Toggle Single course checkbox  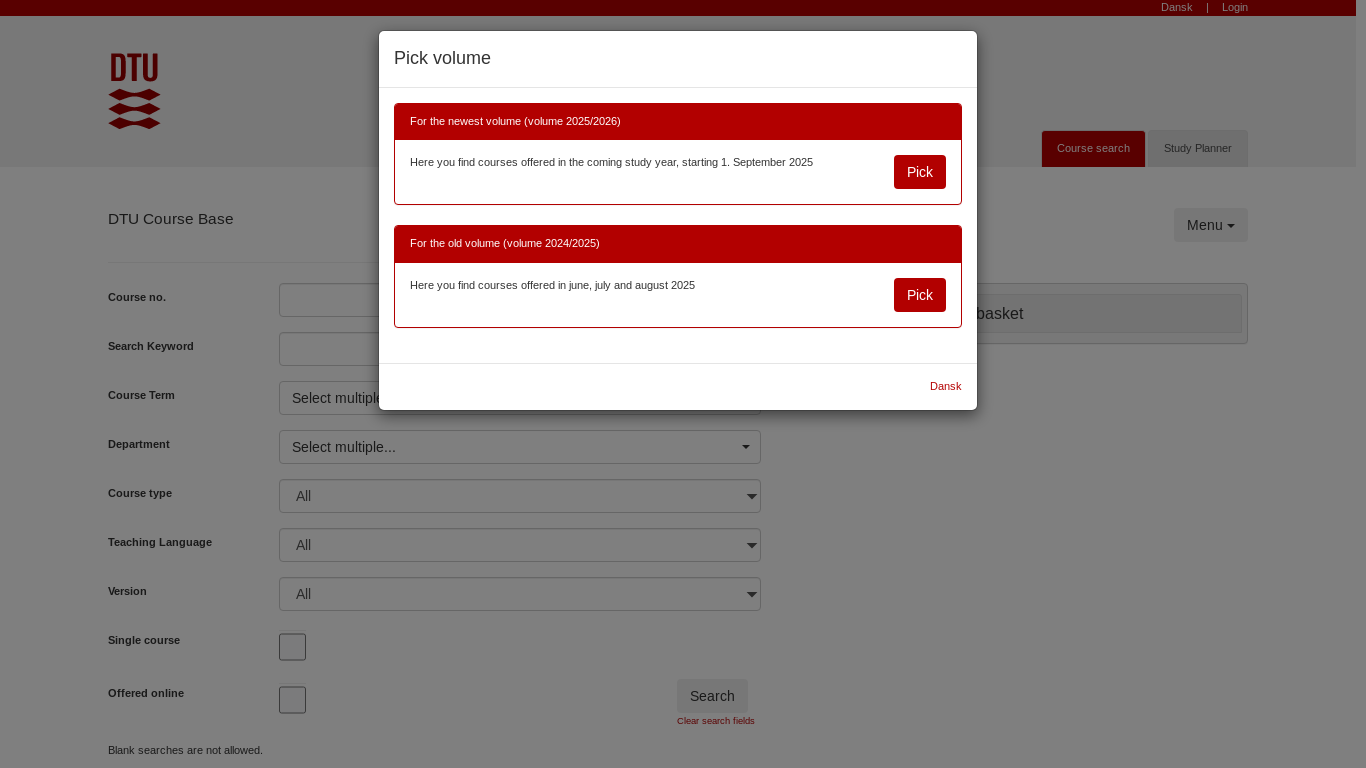(x=292, y=647)
